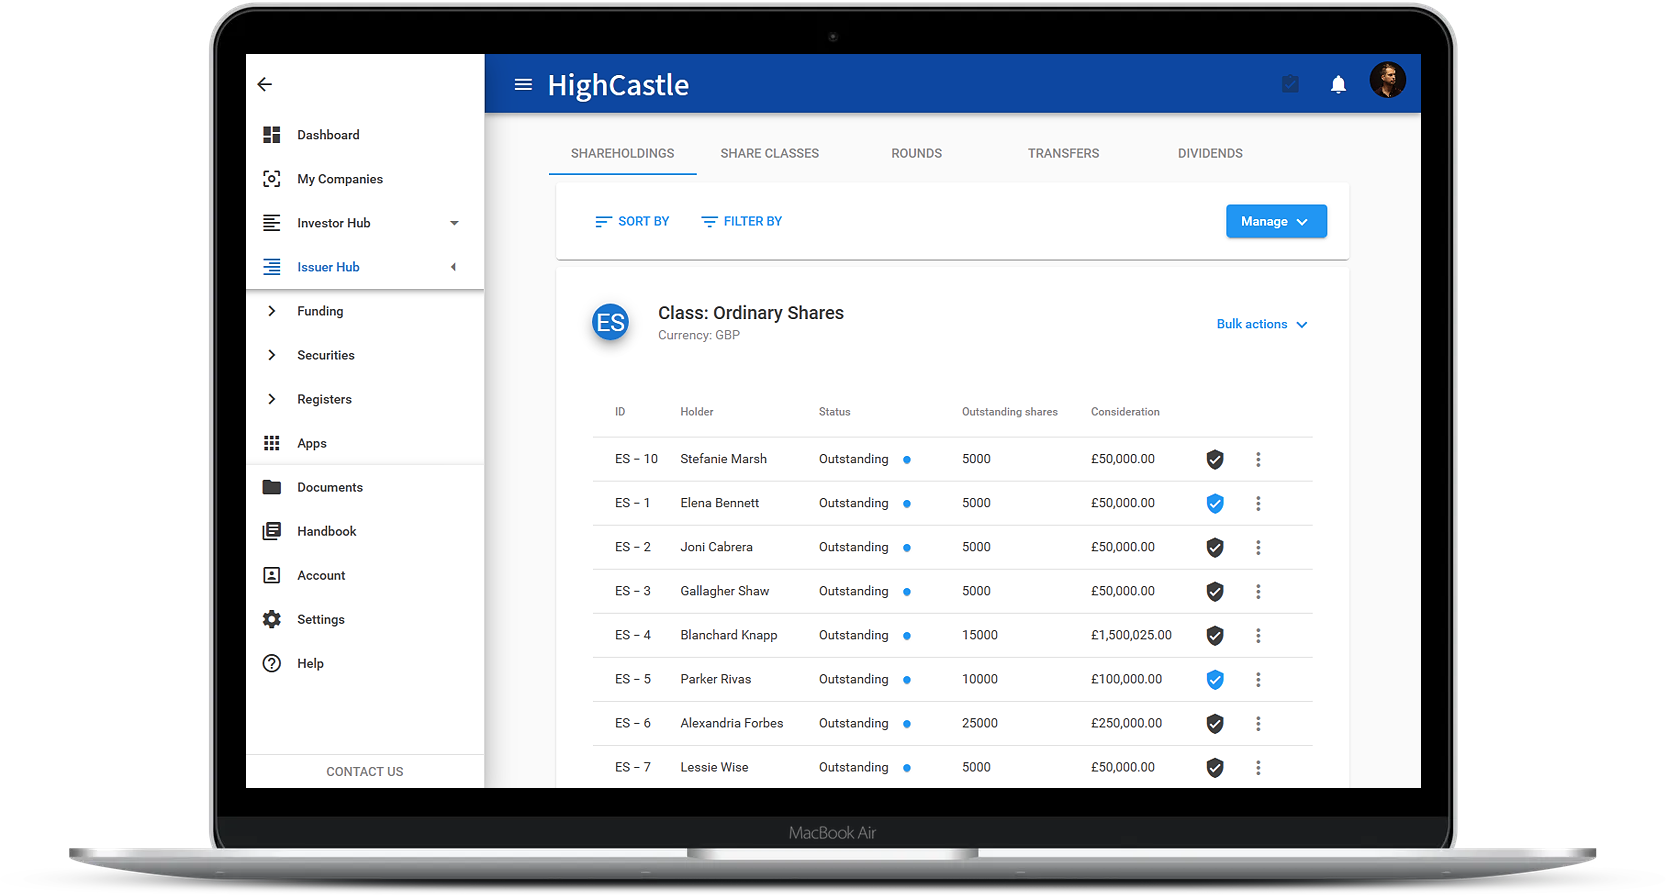1666x895 pixels.
Task: Open more options for Lessie Wise row
Action: pyautogui.click(x=1258, y=767)
